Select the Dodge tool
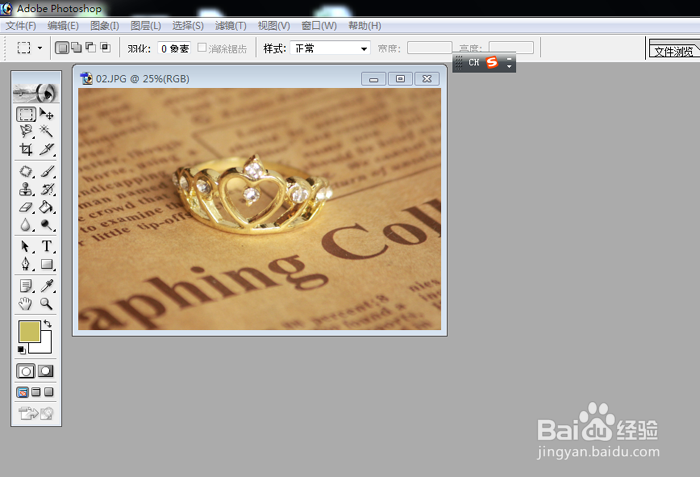The height and width of the screenshot is (477, 700). coord(46,225)
